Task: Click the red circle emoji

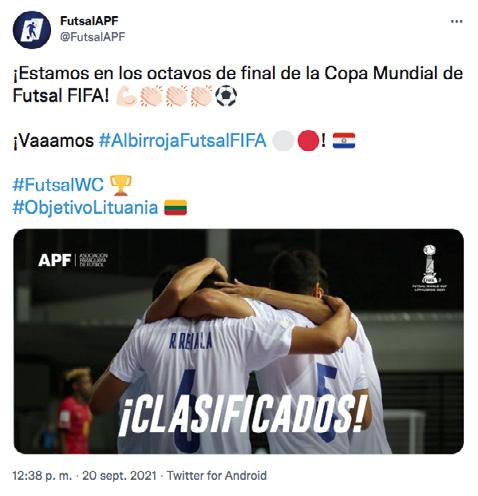Action: pos(308,140)
